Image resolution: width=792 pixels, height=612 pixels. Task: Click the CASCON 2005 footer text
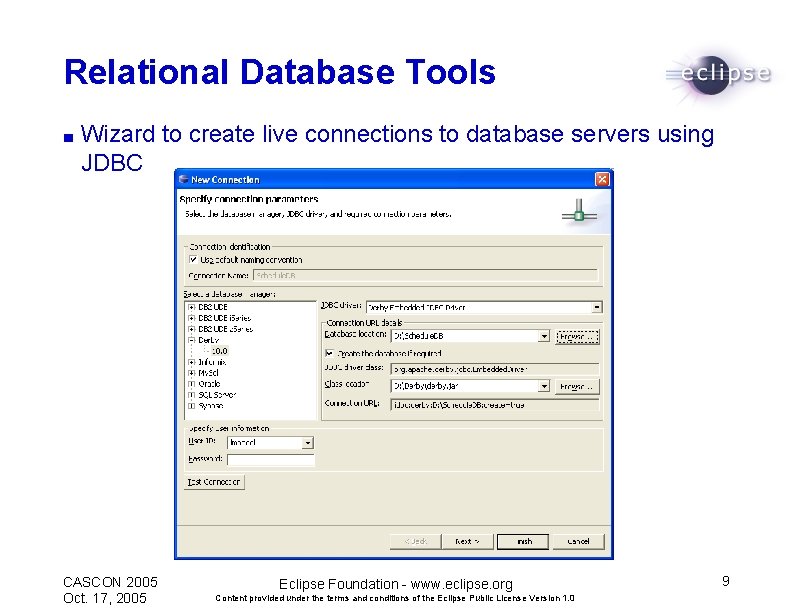tap(111, 582)
